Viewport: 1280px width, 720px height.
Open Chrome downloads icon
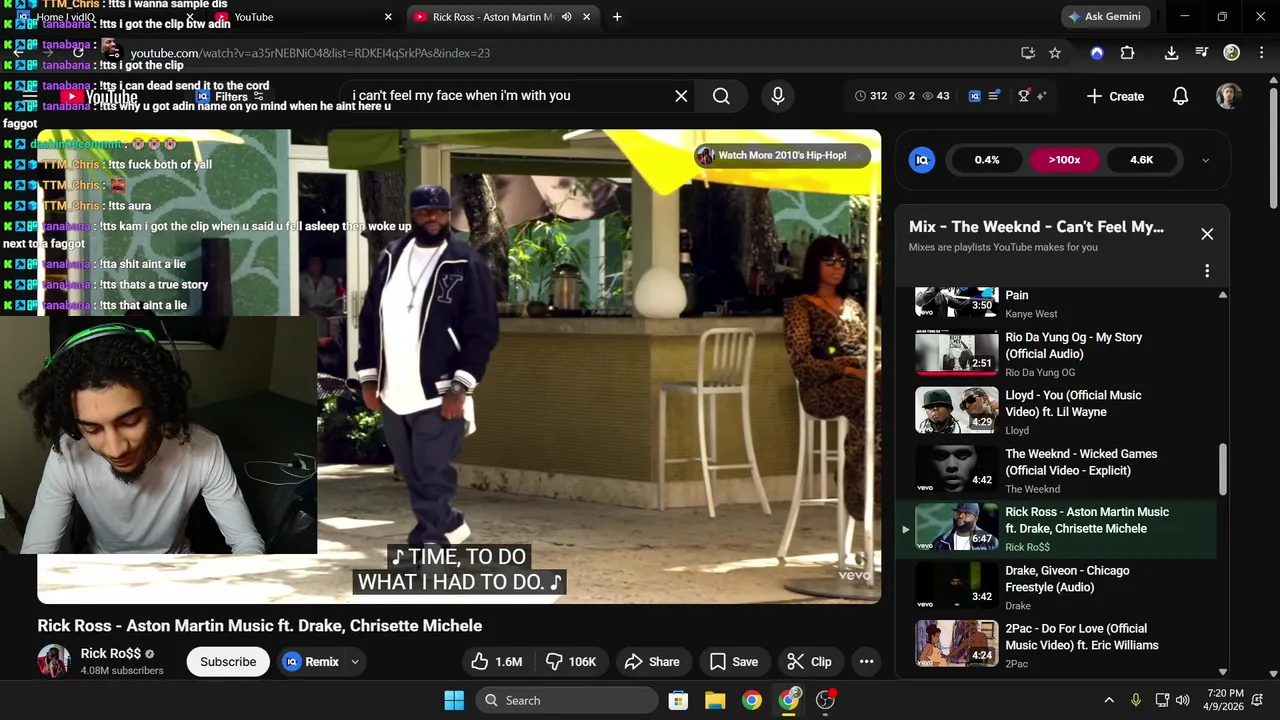[1171, 53]
